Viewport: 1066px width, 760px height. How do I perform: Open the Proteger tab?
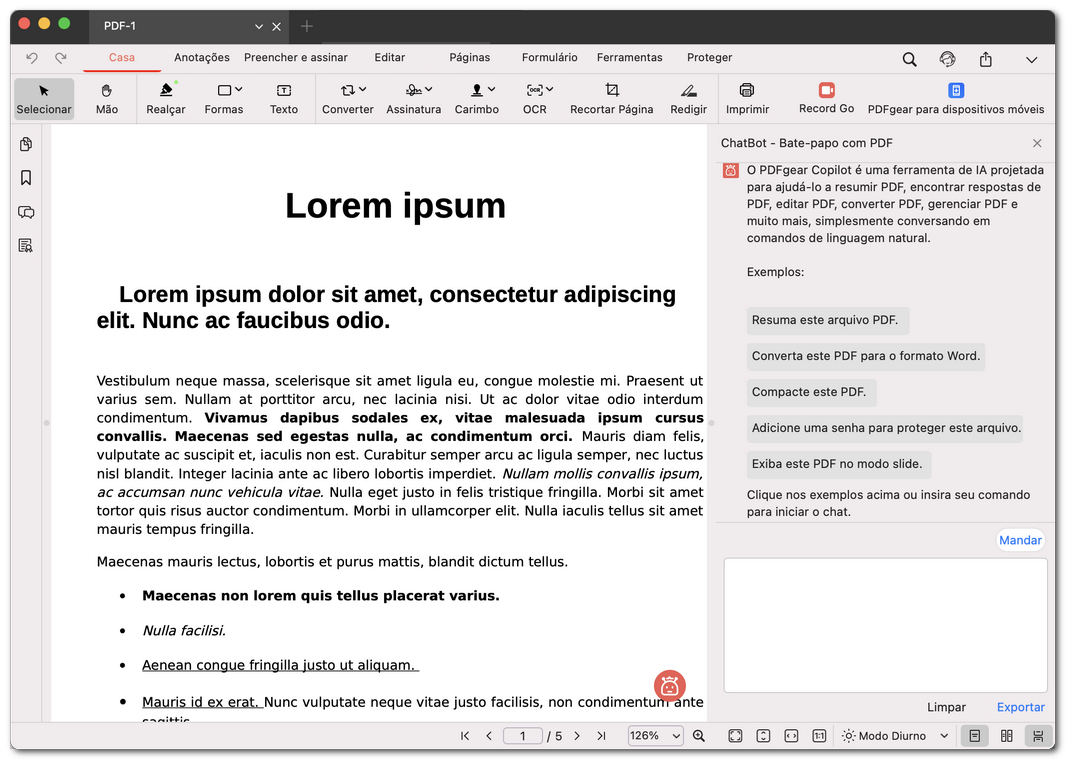pos(709,58)
